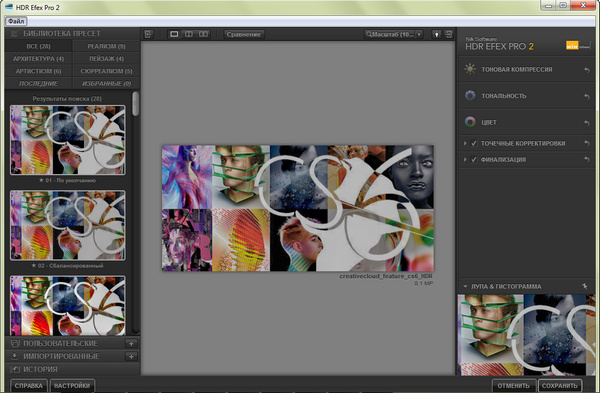Screen dimensions: 600x393
Task: Toggle the ФИНАЛИЗАЦИЯ checkbox
Action: (474, 160)
